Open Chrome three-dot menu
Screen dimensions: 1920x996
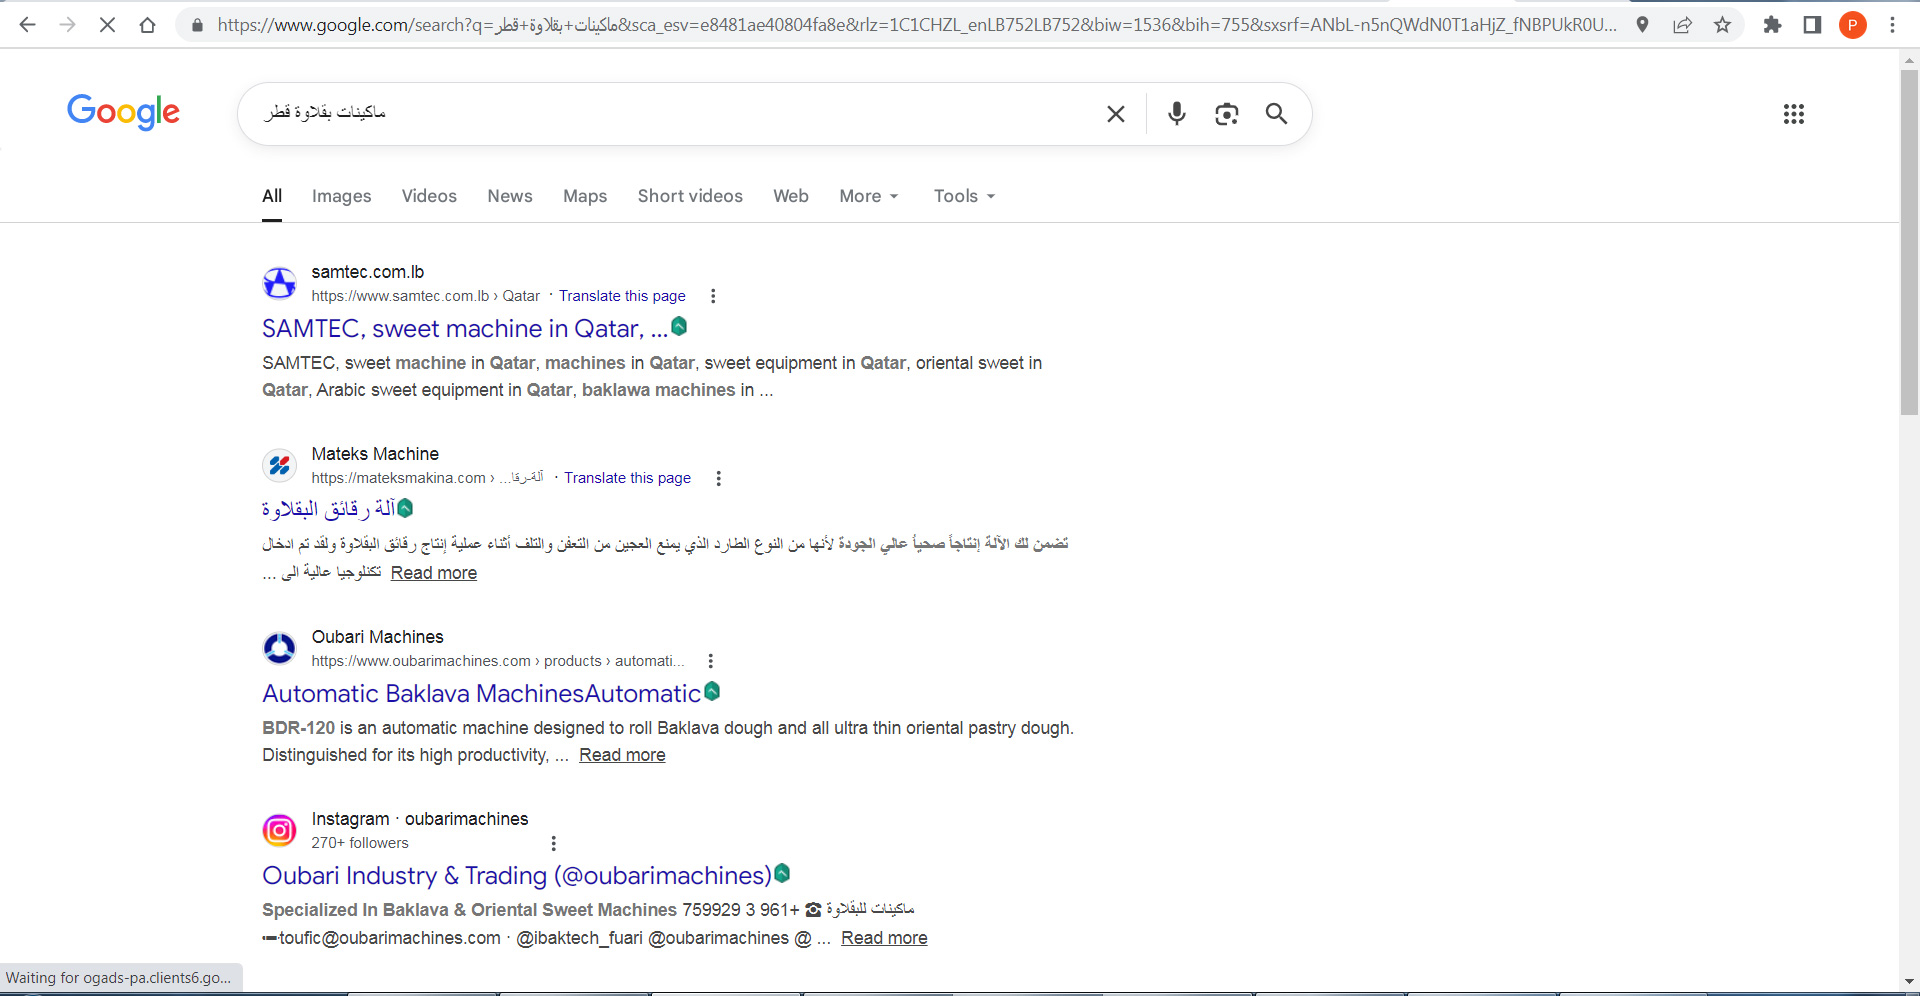(x=1892, y=25)
